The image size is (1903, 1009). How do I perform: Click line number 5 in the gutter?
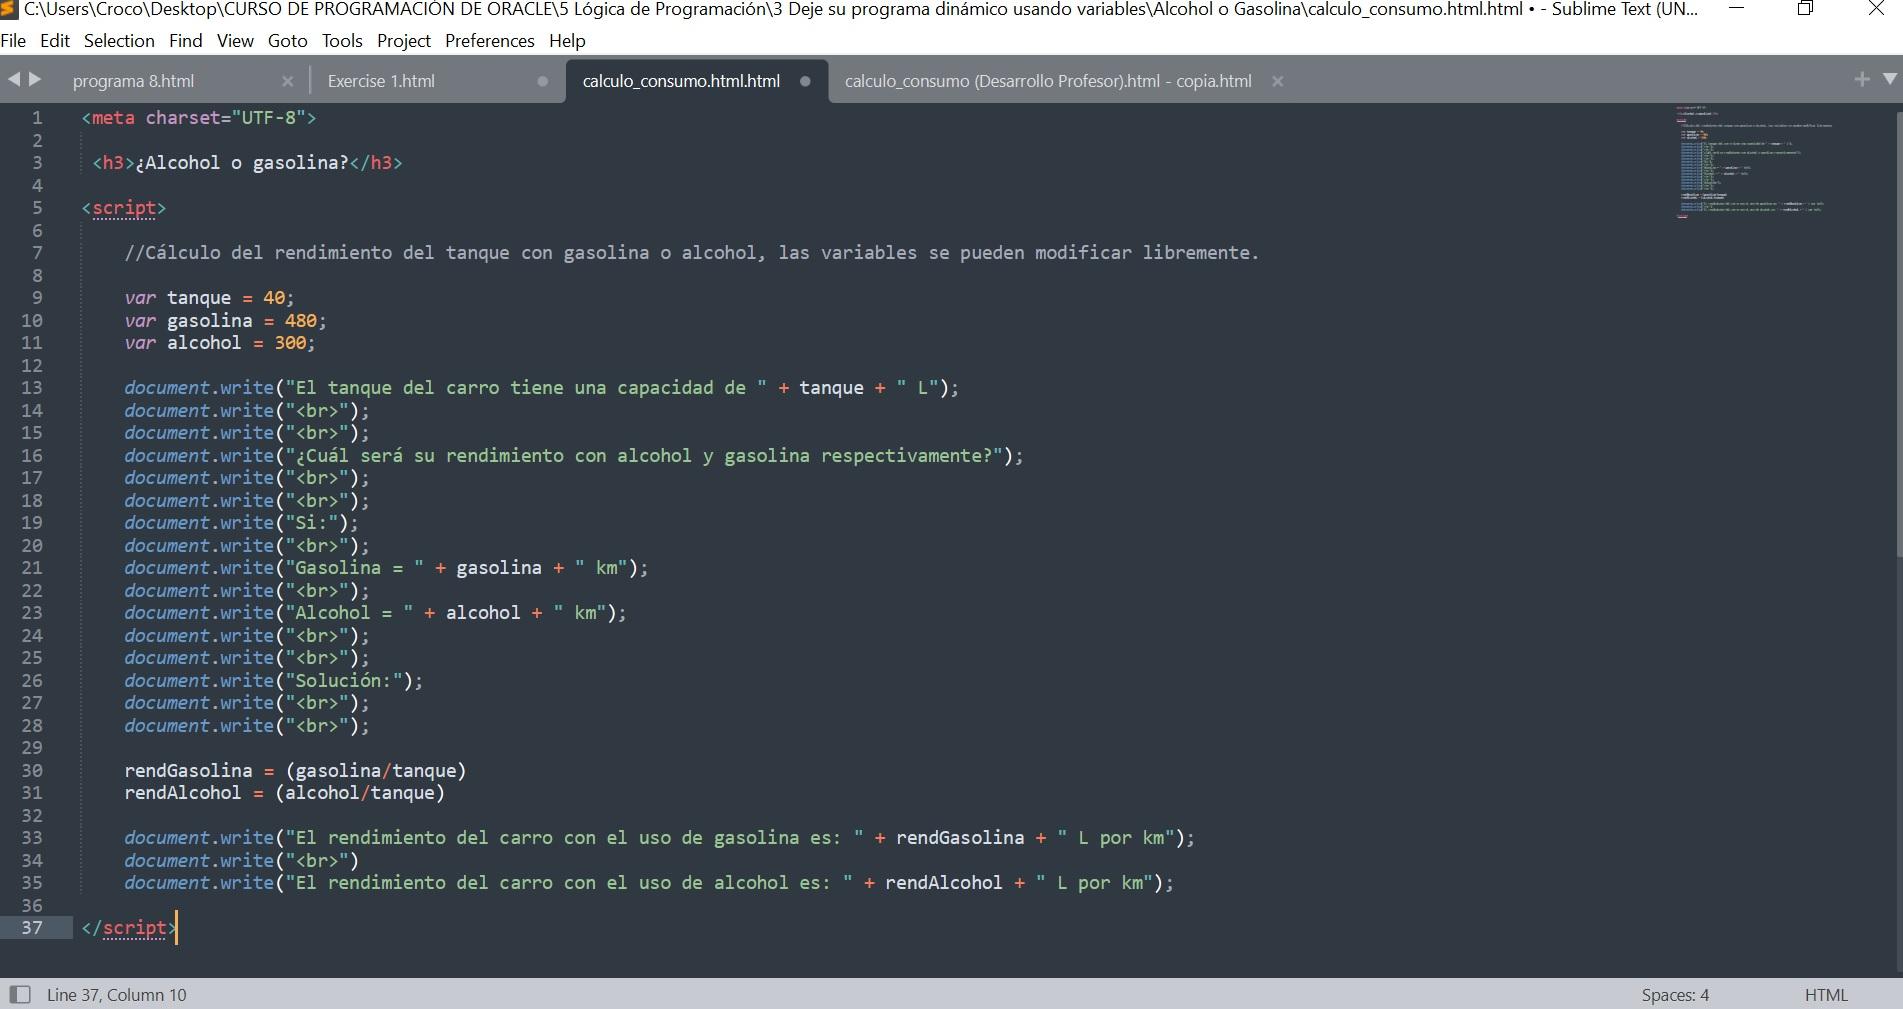pyautogui.click(x=37, y=208)
